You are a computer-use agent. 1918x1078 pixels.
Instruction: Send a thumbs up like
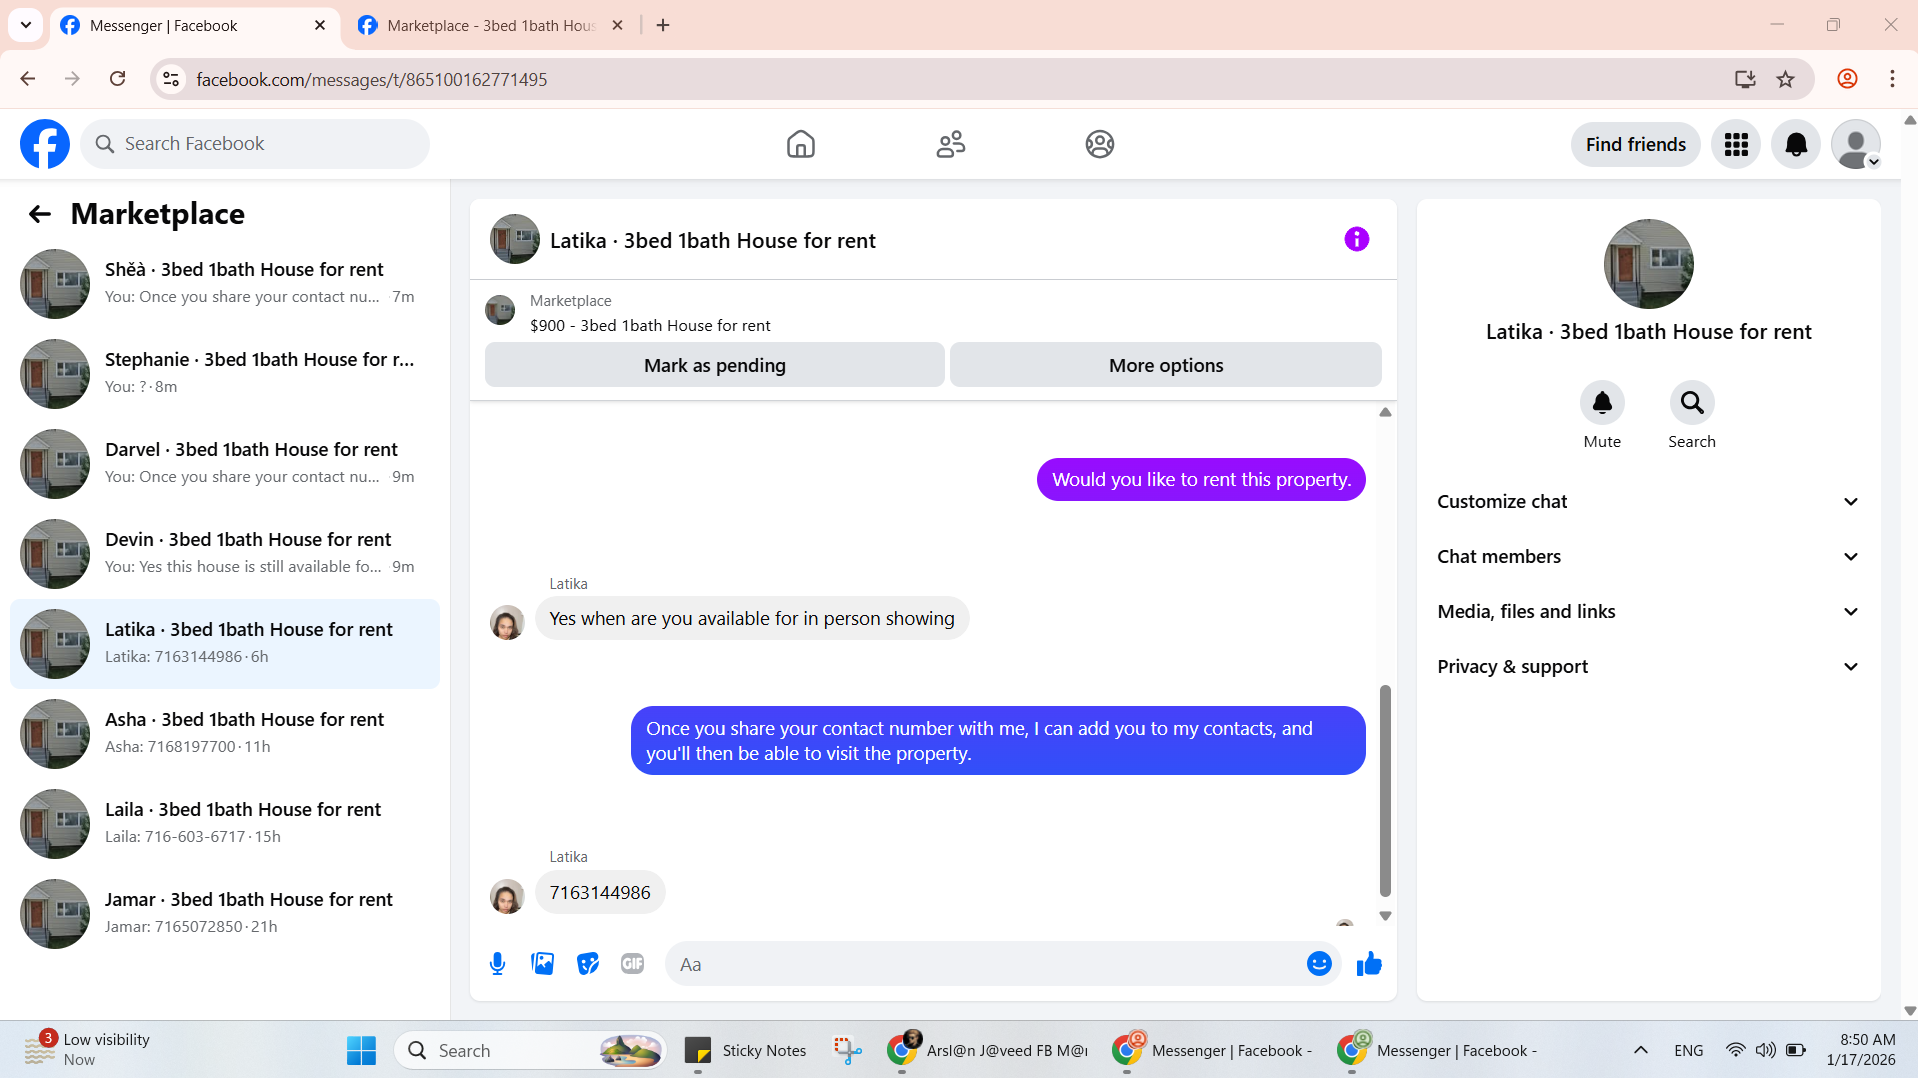click(x=1369, y=964)
